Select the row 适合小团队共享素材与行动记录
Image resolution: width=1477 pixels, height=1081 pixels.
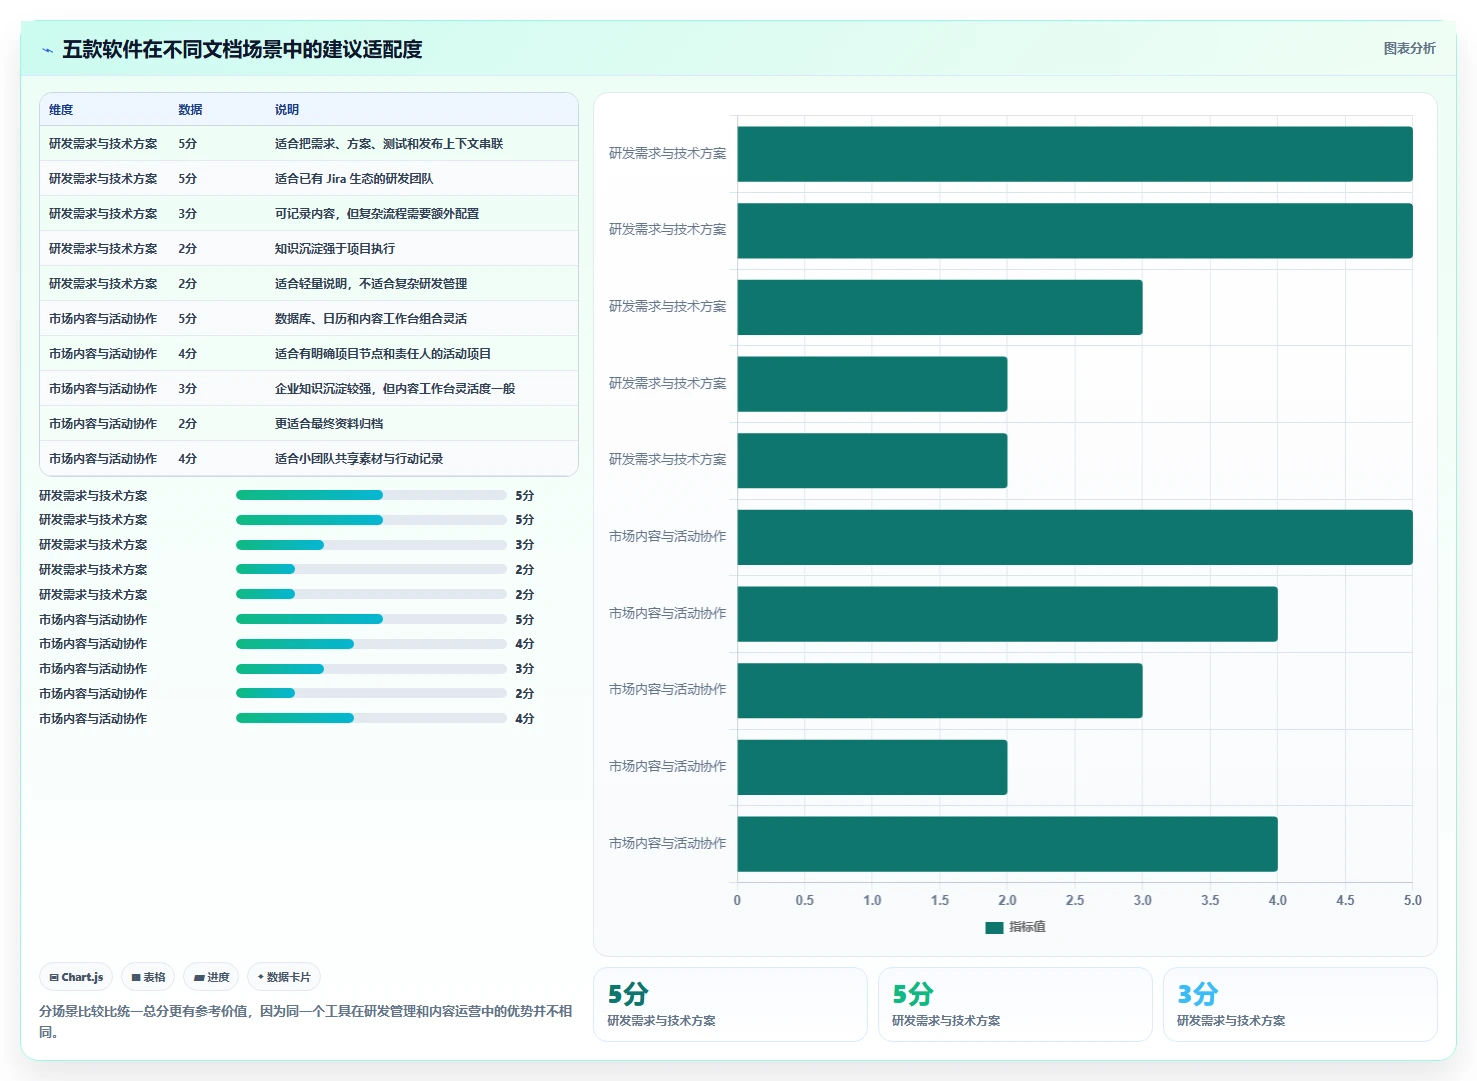coord(309,458)
